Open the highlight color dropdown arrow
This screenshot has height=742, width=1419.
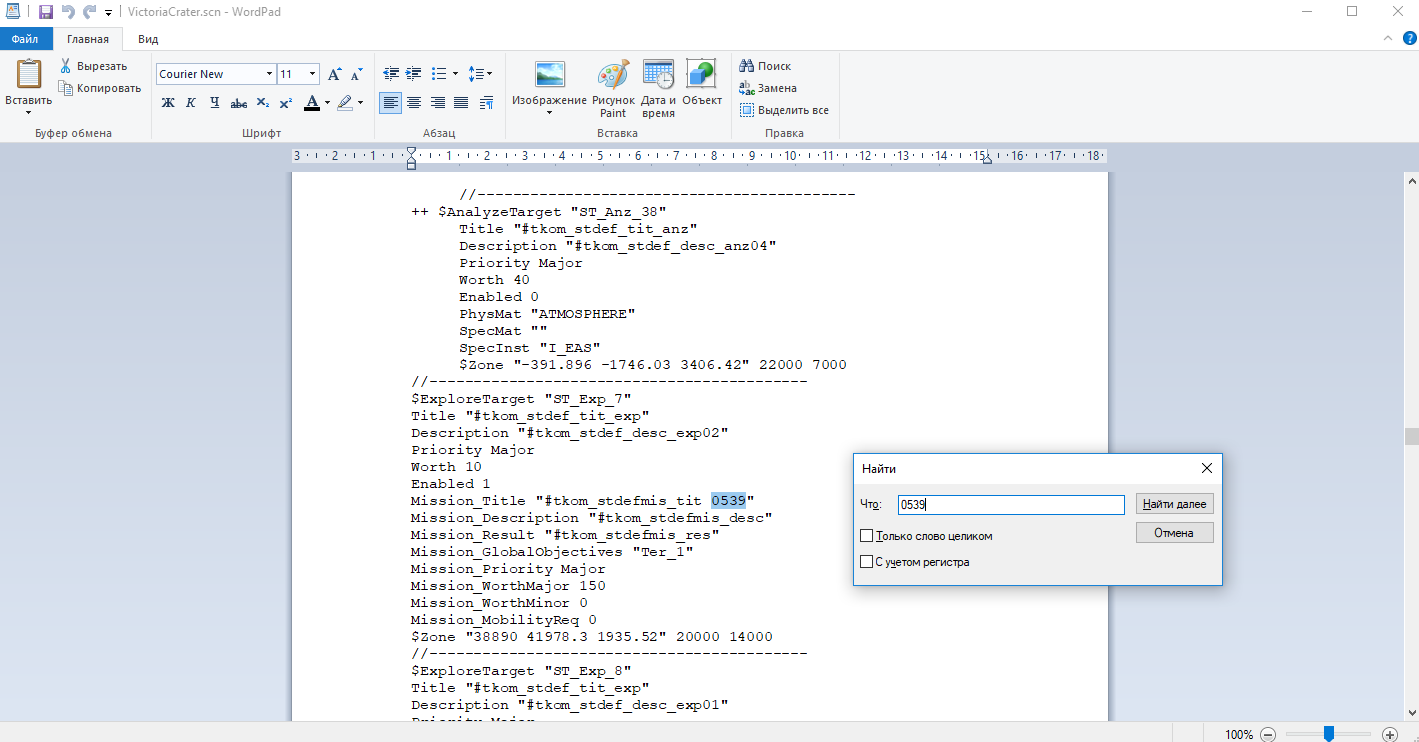tap(361, 102)
